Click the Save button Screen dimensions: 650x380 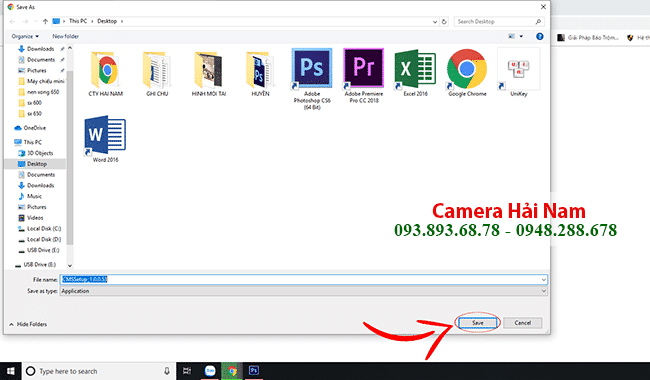click(x=478, y=323)
